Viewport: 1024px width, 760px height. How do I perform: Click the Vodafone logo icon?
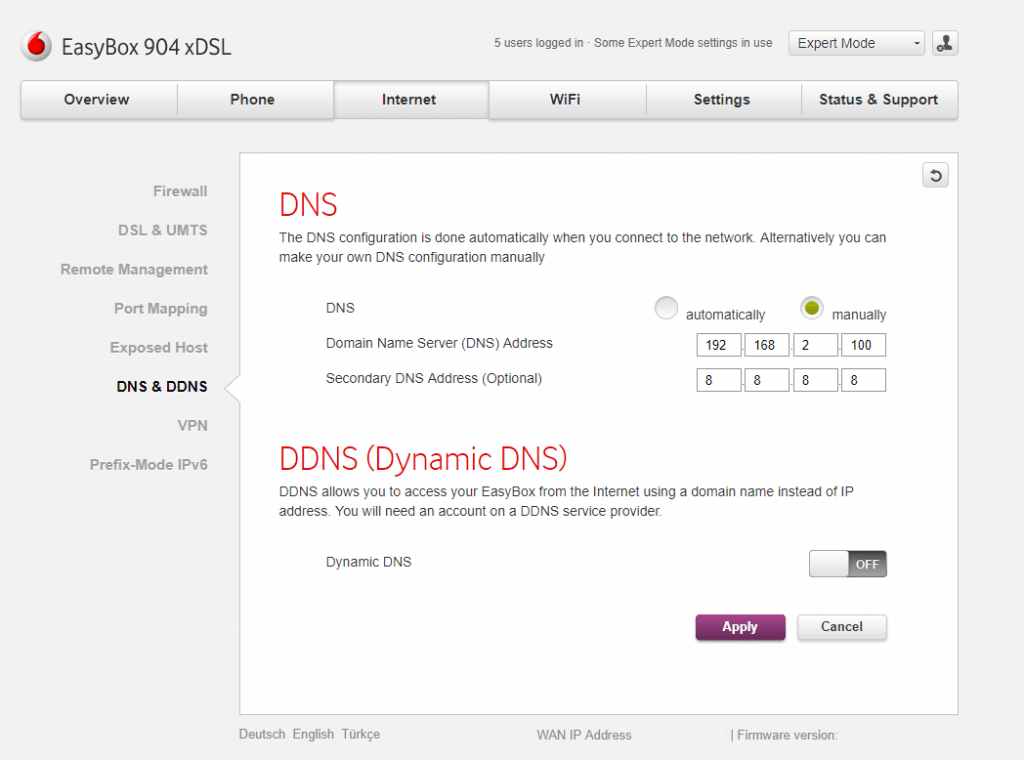(x=37, y=46)
